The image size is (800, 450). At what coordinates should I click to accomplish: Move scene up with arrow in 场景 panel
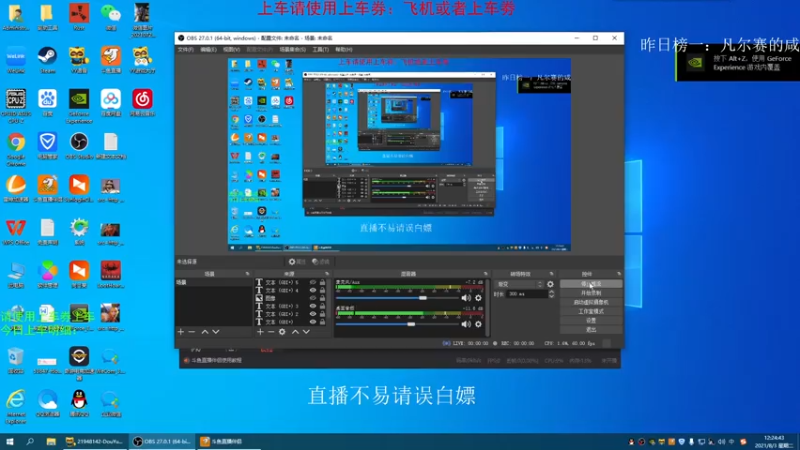[x=205, y=332]
